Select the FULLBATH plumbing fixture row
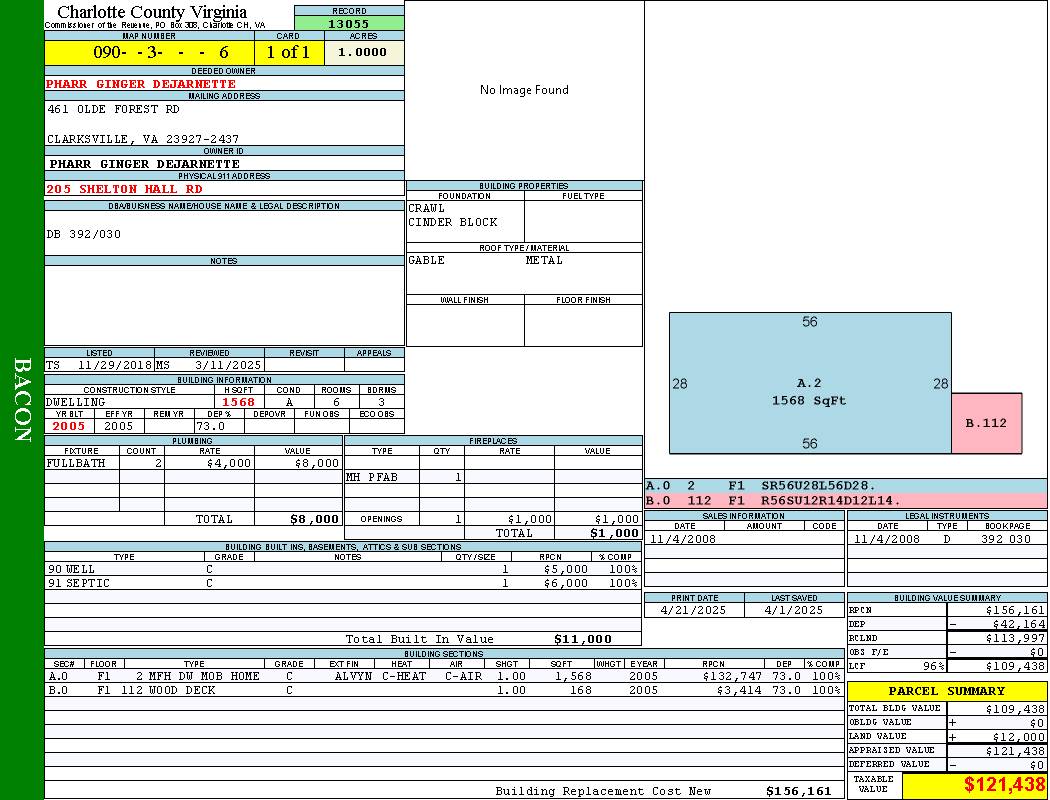 [193, 464]
